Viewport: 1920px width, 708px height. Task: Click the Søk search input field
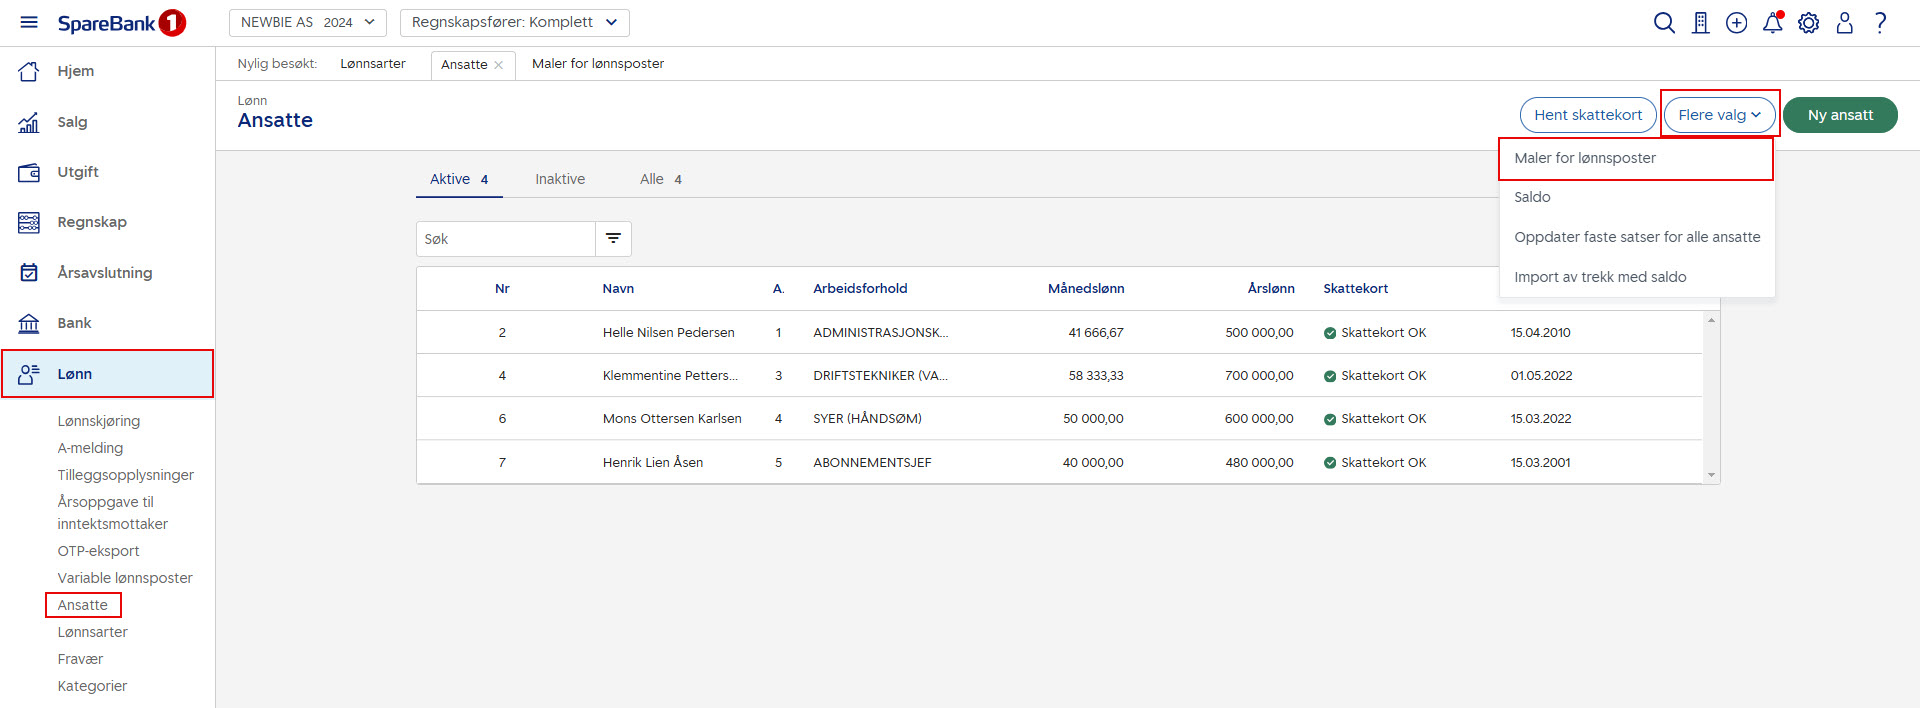click(x=505, y=239)
